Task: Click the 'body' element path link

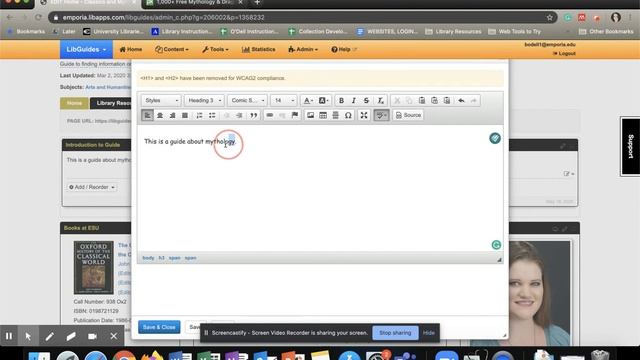Action: pyautogui.click(x=148, y=258)
